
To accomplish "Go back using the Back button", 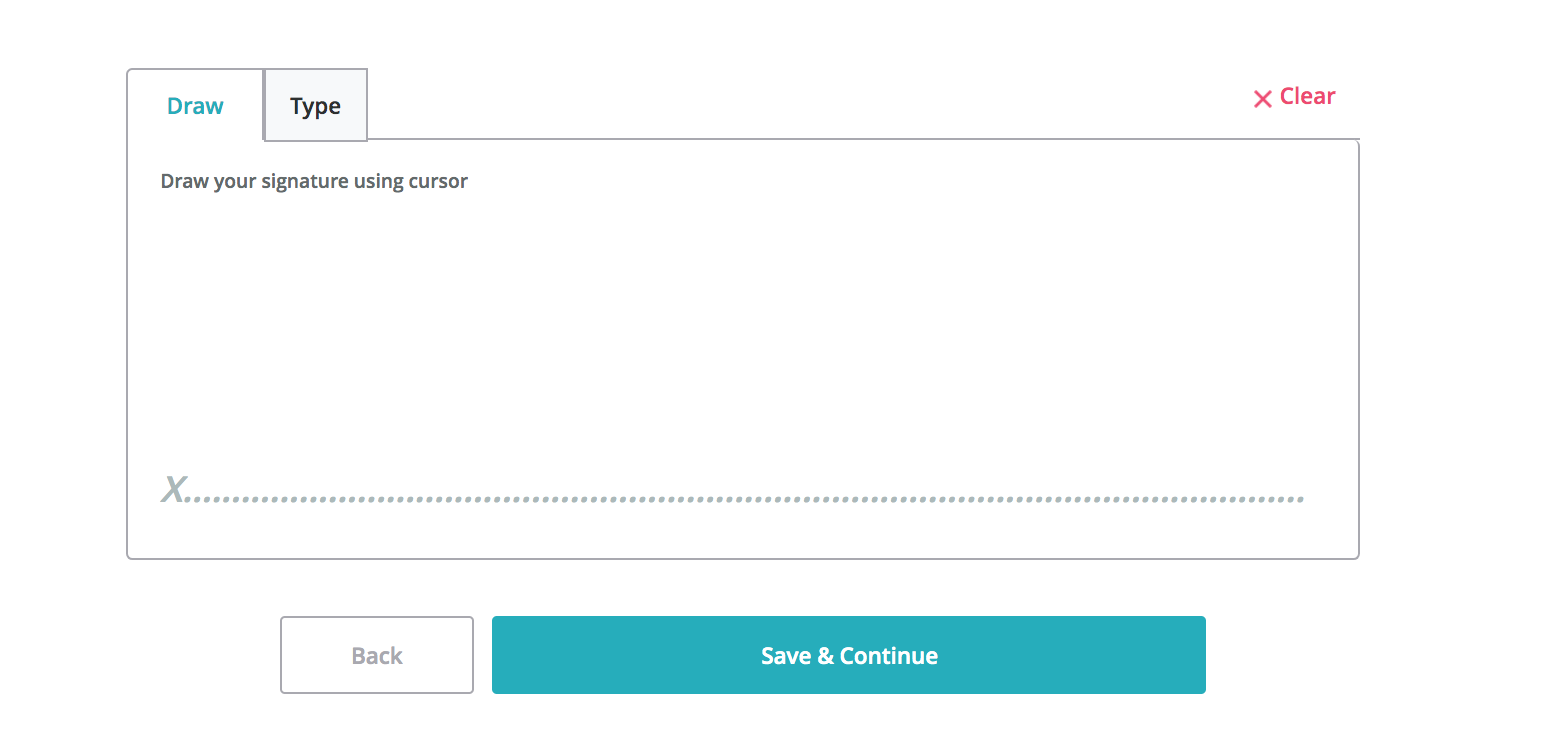I will (376, 655).
